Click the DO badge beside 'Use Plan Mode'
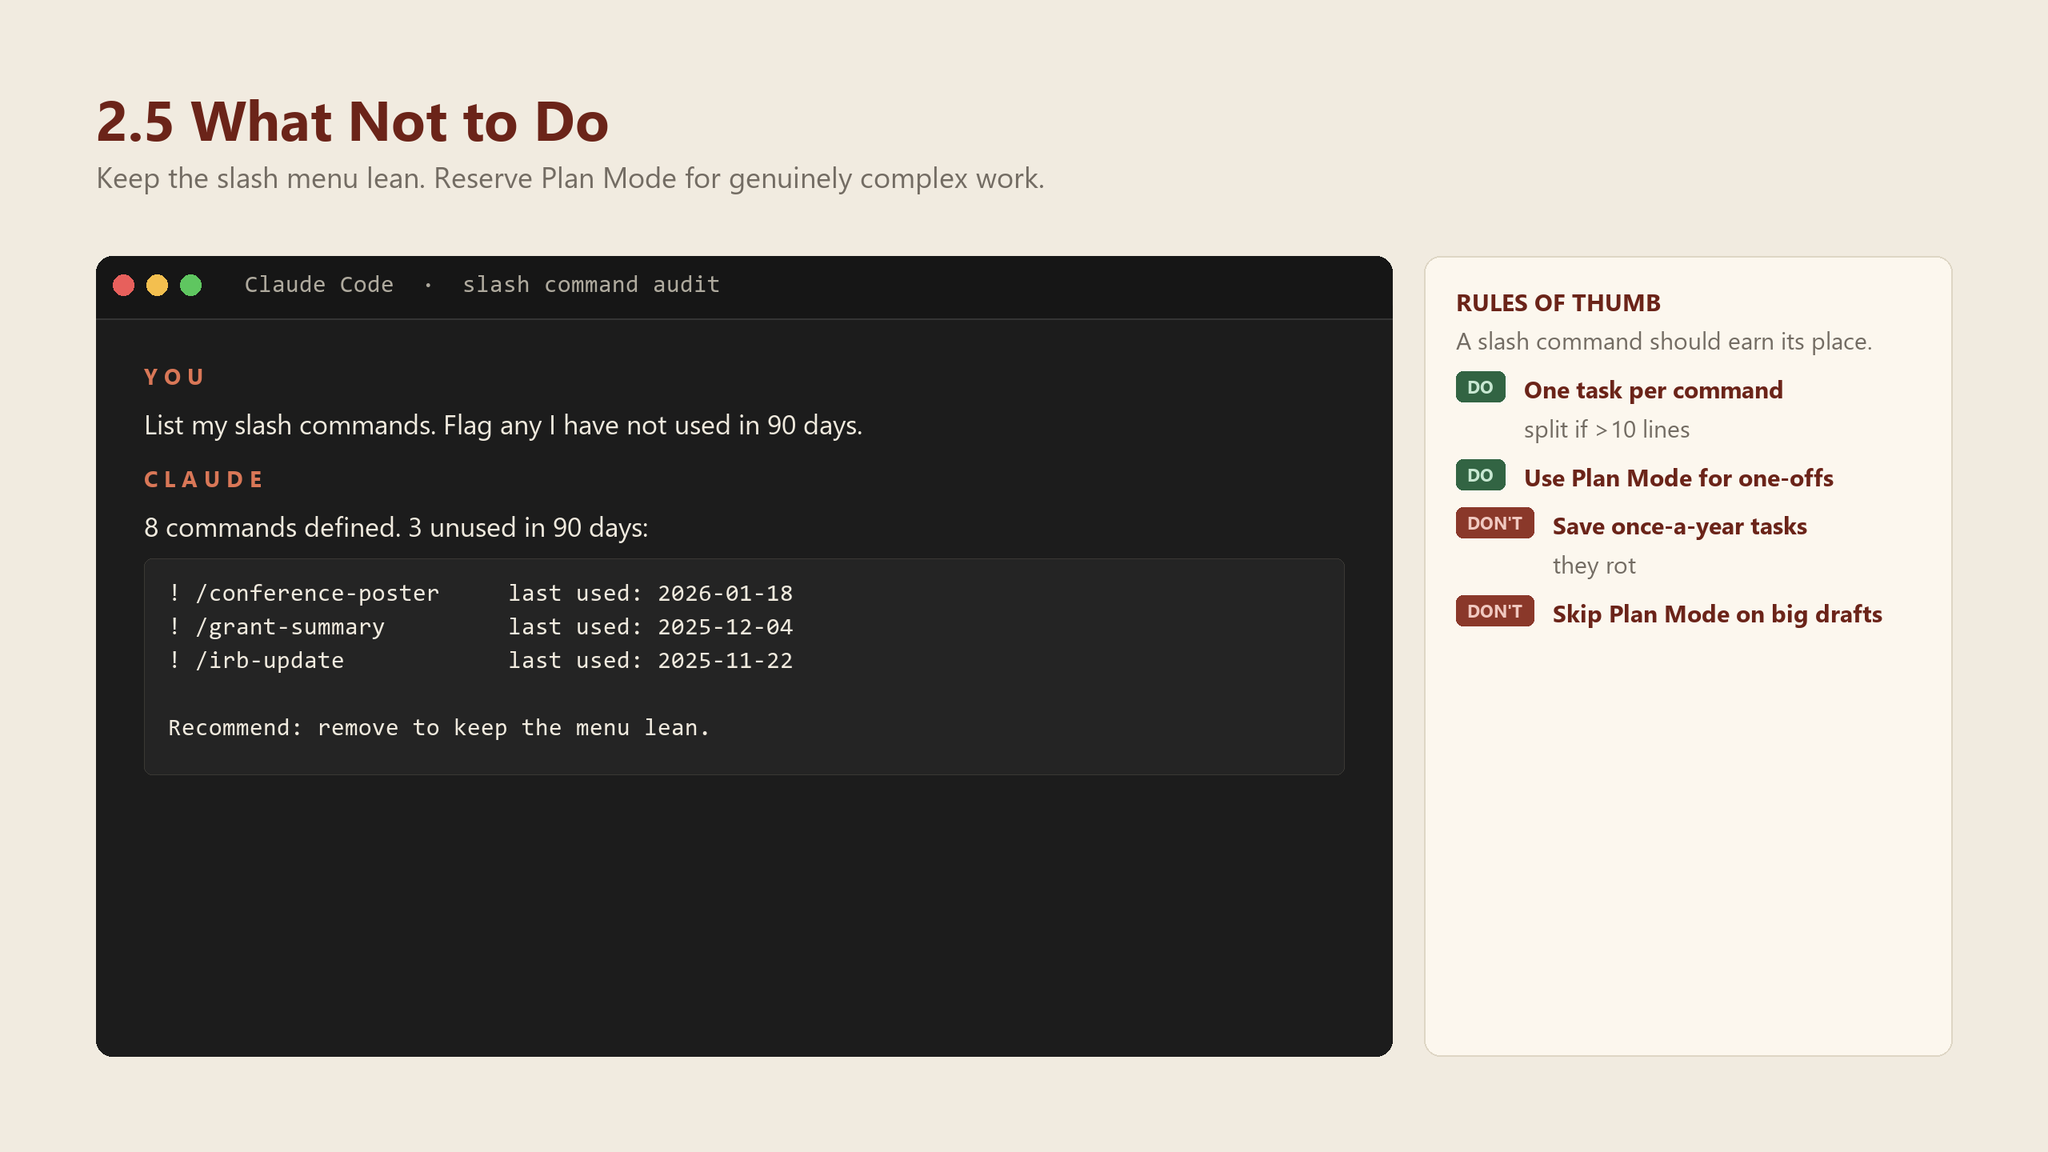Viewport: 2048px width, 1152px height. coord(1480,475)
